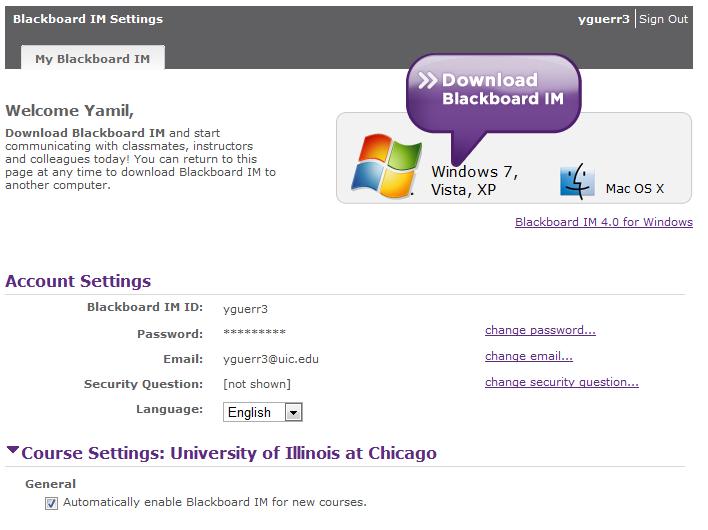Click the masked password value
708x530 pixels.
click(254, 332)
